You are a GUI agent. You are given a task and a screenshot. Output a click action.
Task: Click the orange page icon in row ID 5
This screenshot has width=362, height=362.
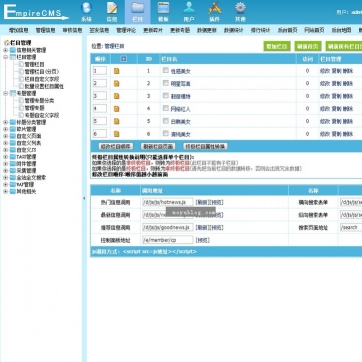(116, 121)
